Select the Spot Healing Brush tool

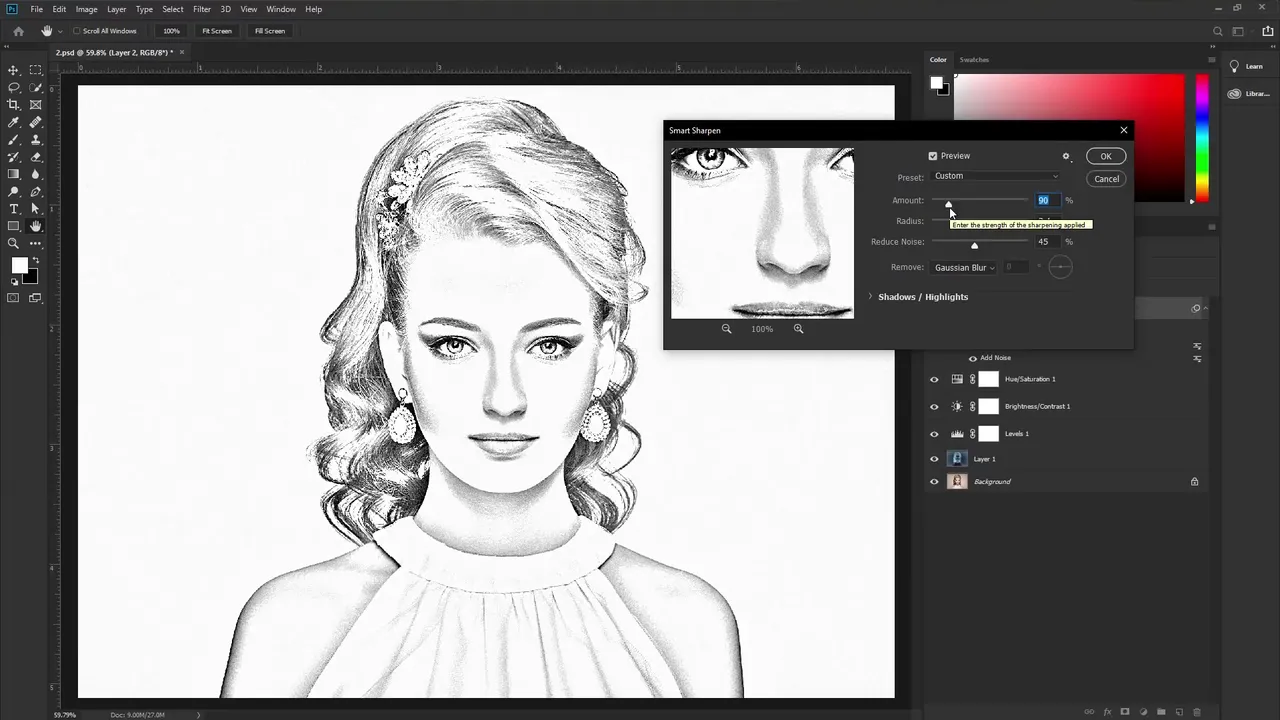(x=36, y=122)
